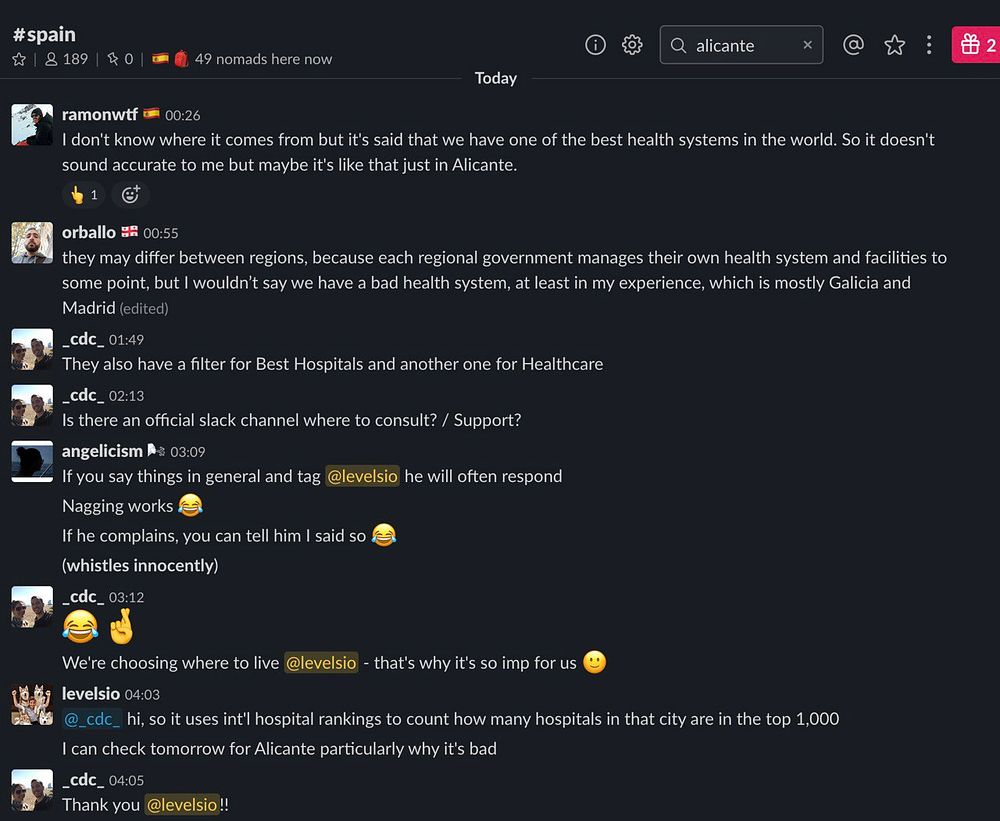Toggle pointing-up reaction on ramonwtf's message

84,195
